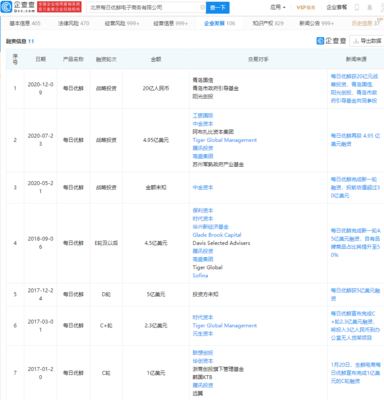Image resolution: width=384 pixels, height=400 pixels.
Task: Open the mobile phone icon in header
Action: pos(357,7)
